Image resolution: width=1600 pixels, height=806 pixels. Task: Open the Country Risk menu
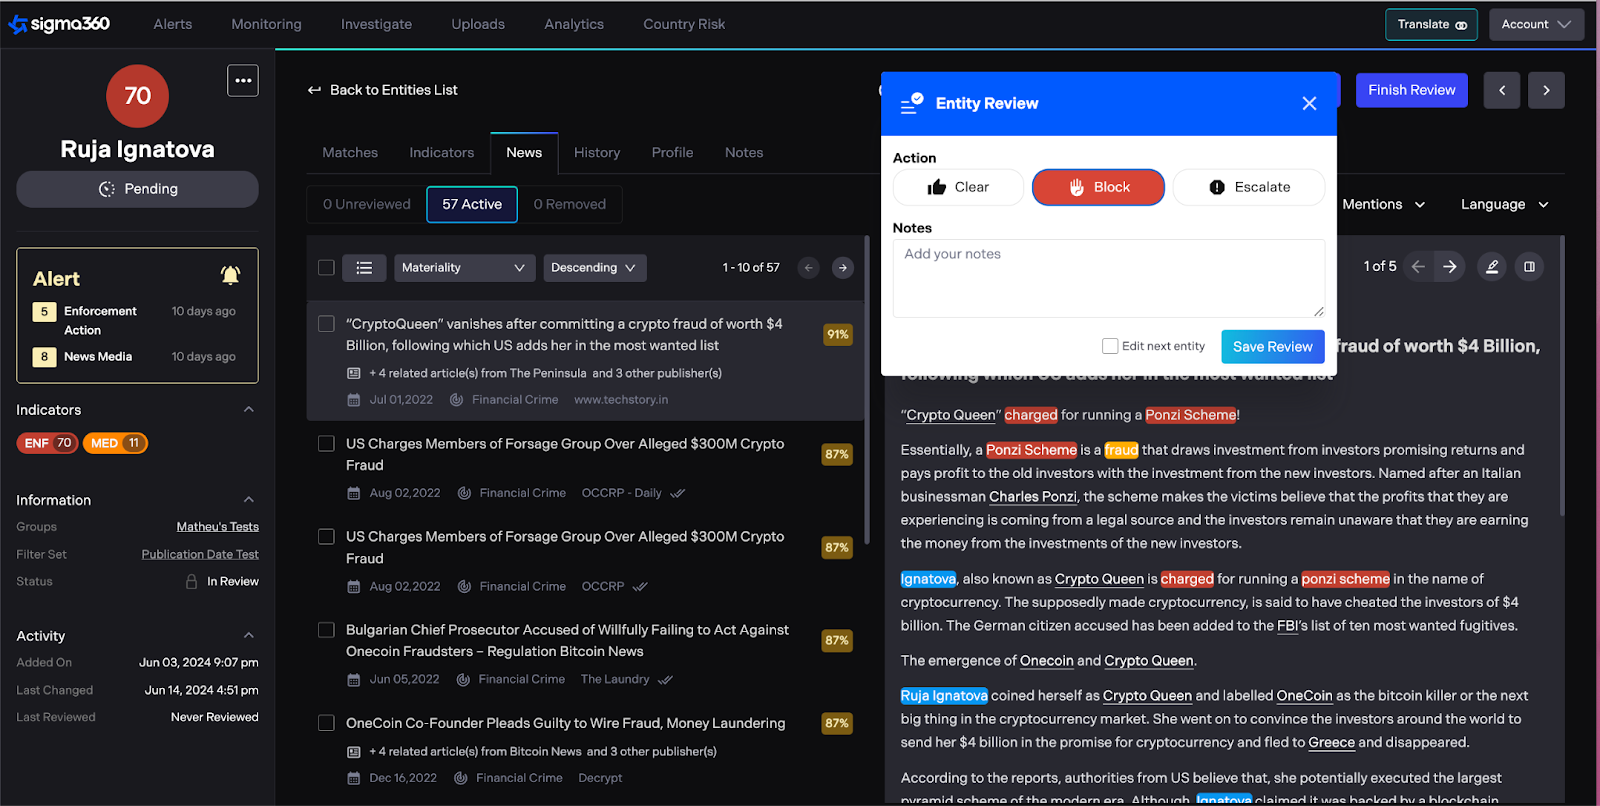coord(684,24)
